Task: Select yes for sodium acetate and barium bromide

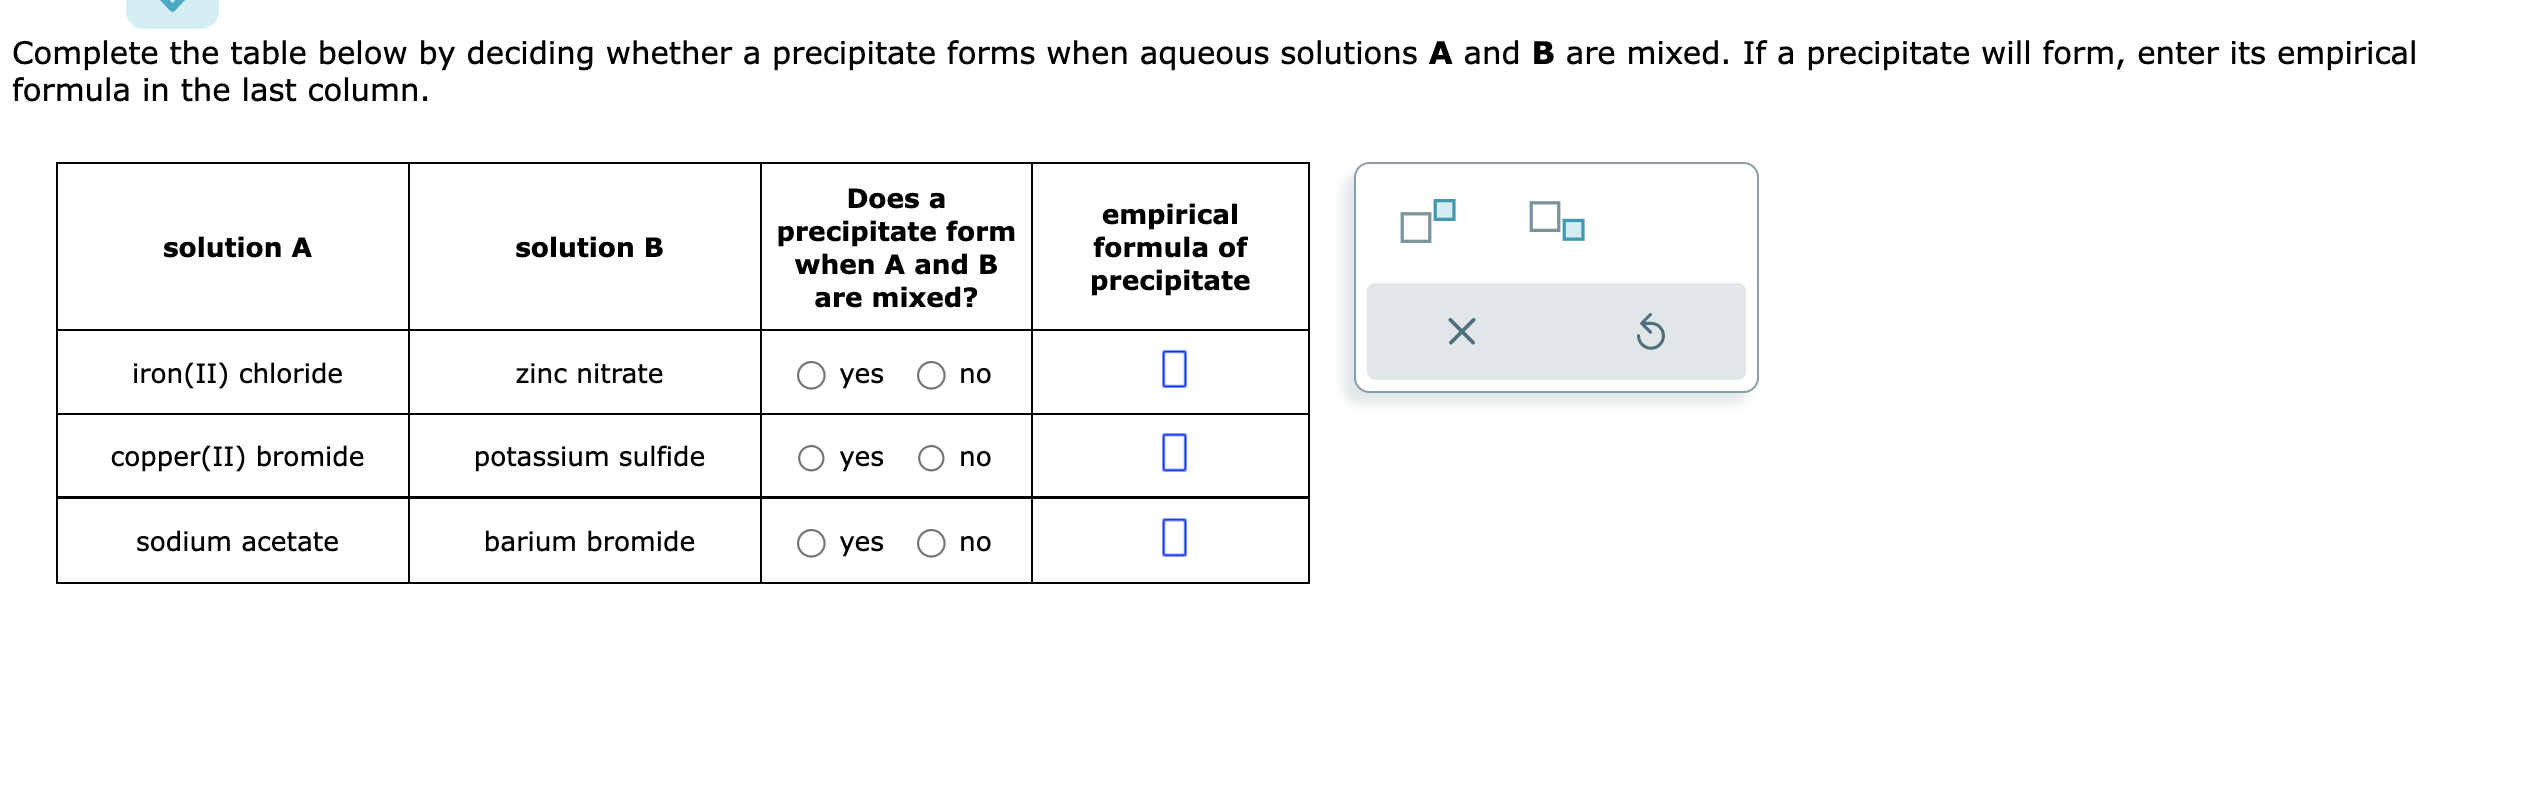Action: click(810, 542)
